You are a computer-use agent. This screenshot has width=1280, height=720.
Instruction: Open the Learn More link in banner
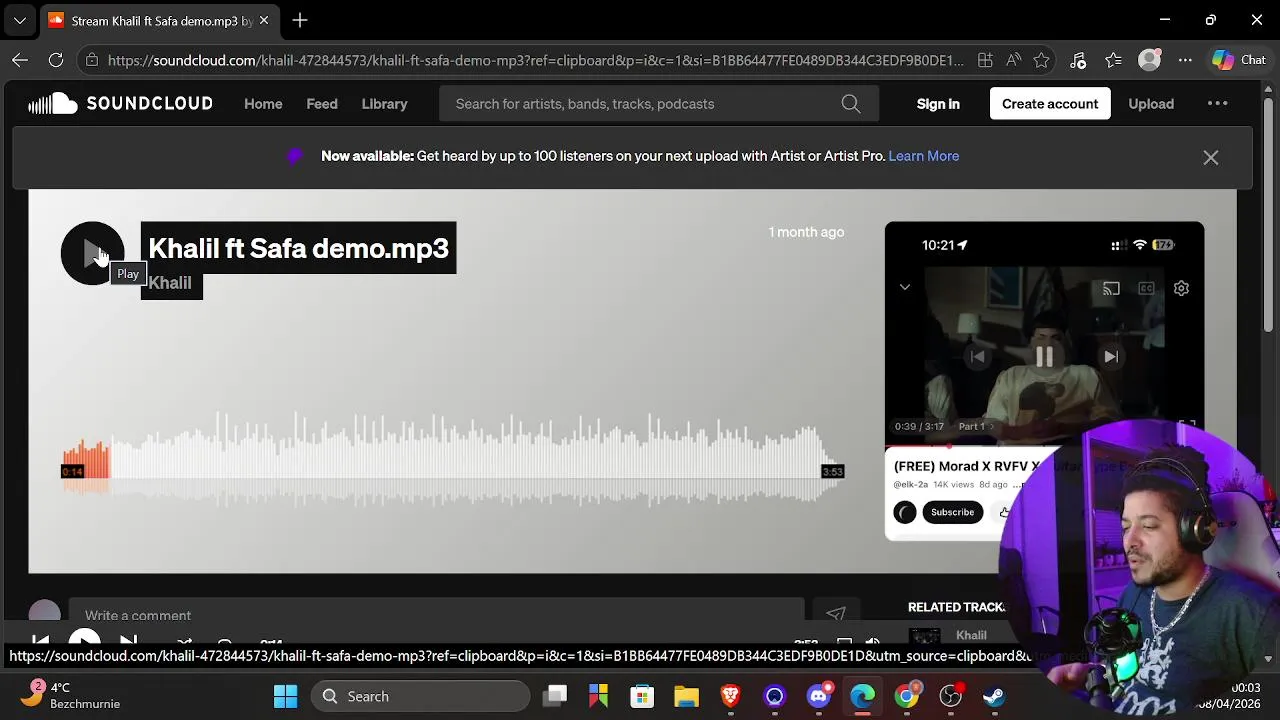pyautogui.click(x=923, y=156)
